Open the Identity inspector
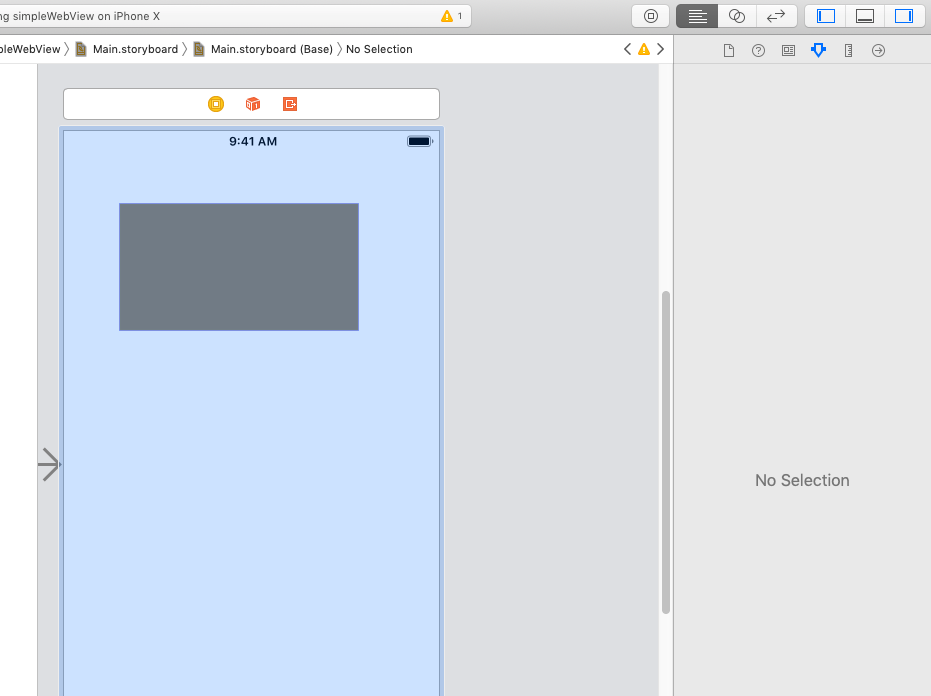This screenshot has height=696, width=931. coord(788,50)
